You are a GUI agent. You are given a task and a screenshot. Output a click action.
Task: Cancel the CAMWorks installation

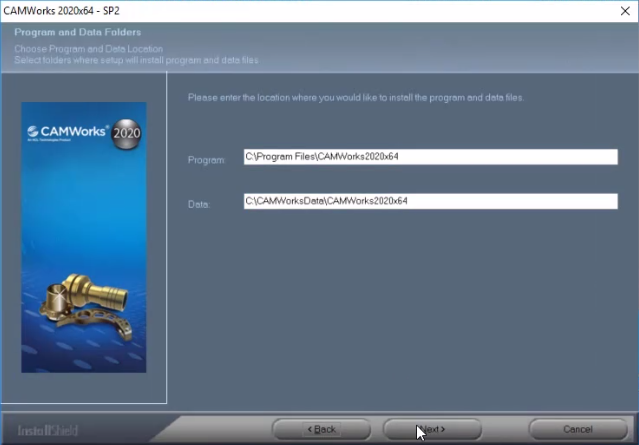pyautogui.click(x=578, y=429)
